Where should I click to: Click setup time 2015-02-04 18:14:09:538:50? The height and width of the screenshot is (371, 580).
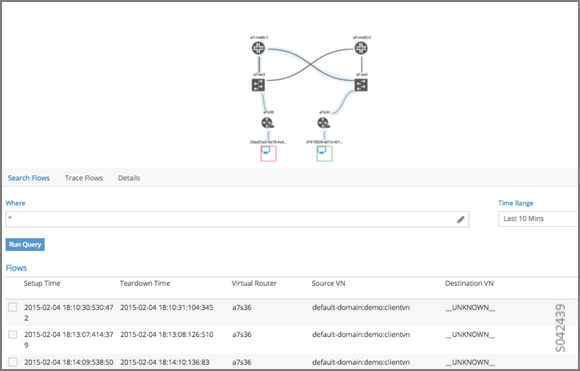[69, 362]
